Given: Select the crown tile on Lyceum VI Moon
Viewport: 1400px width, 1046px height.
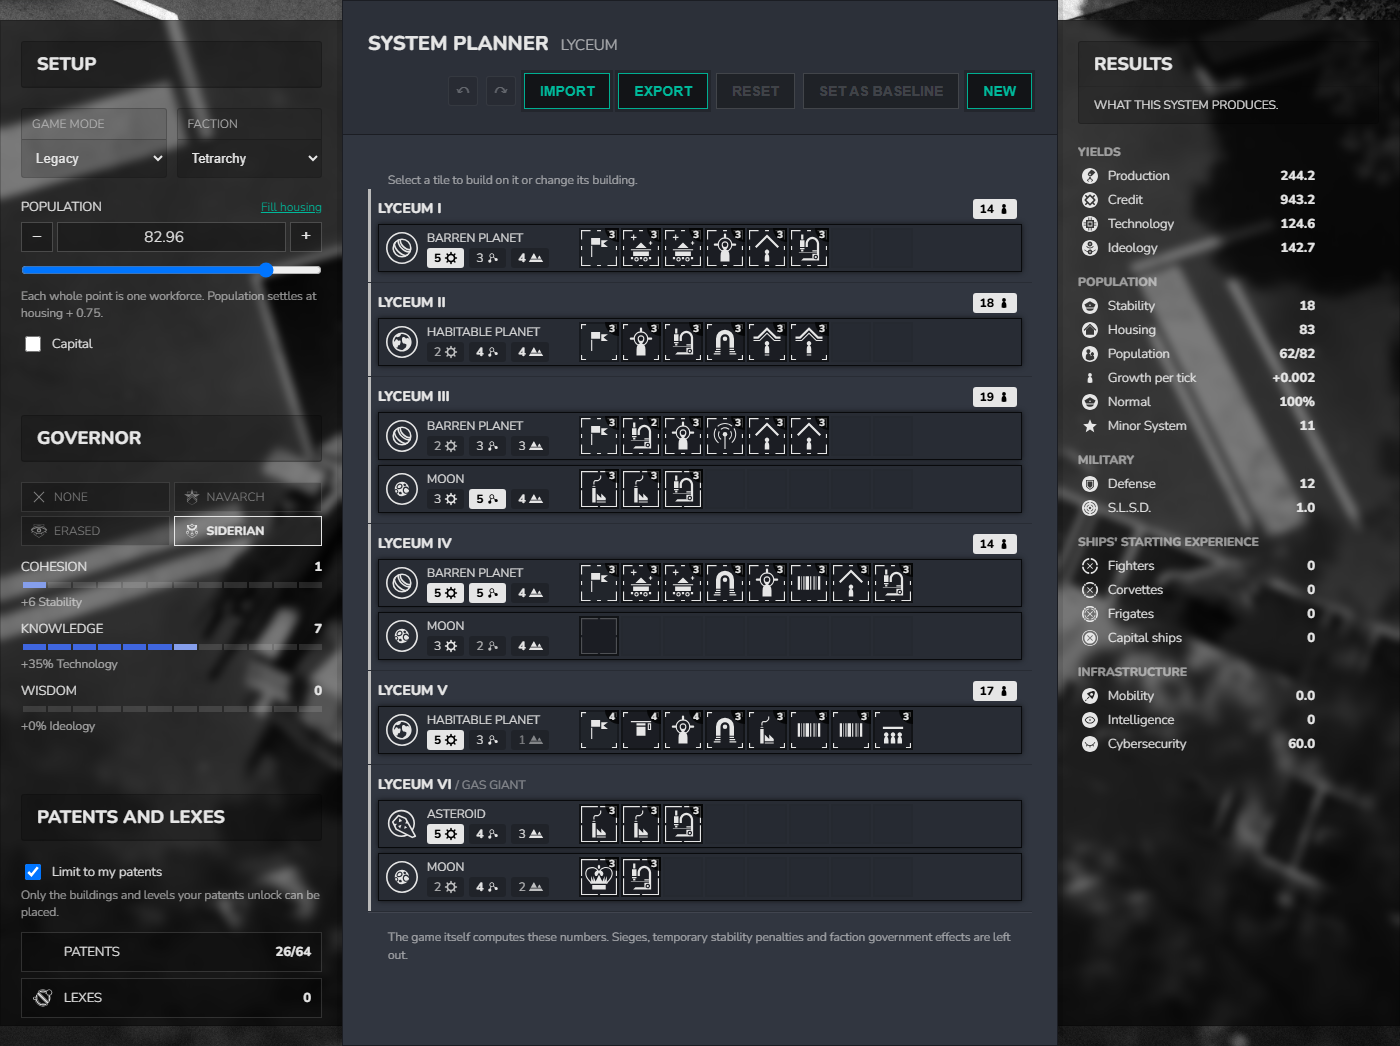Looking at the screenshot, I should point(599,877).
